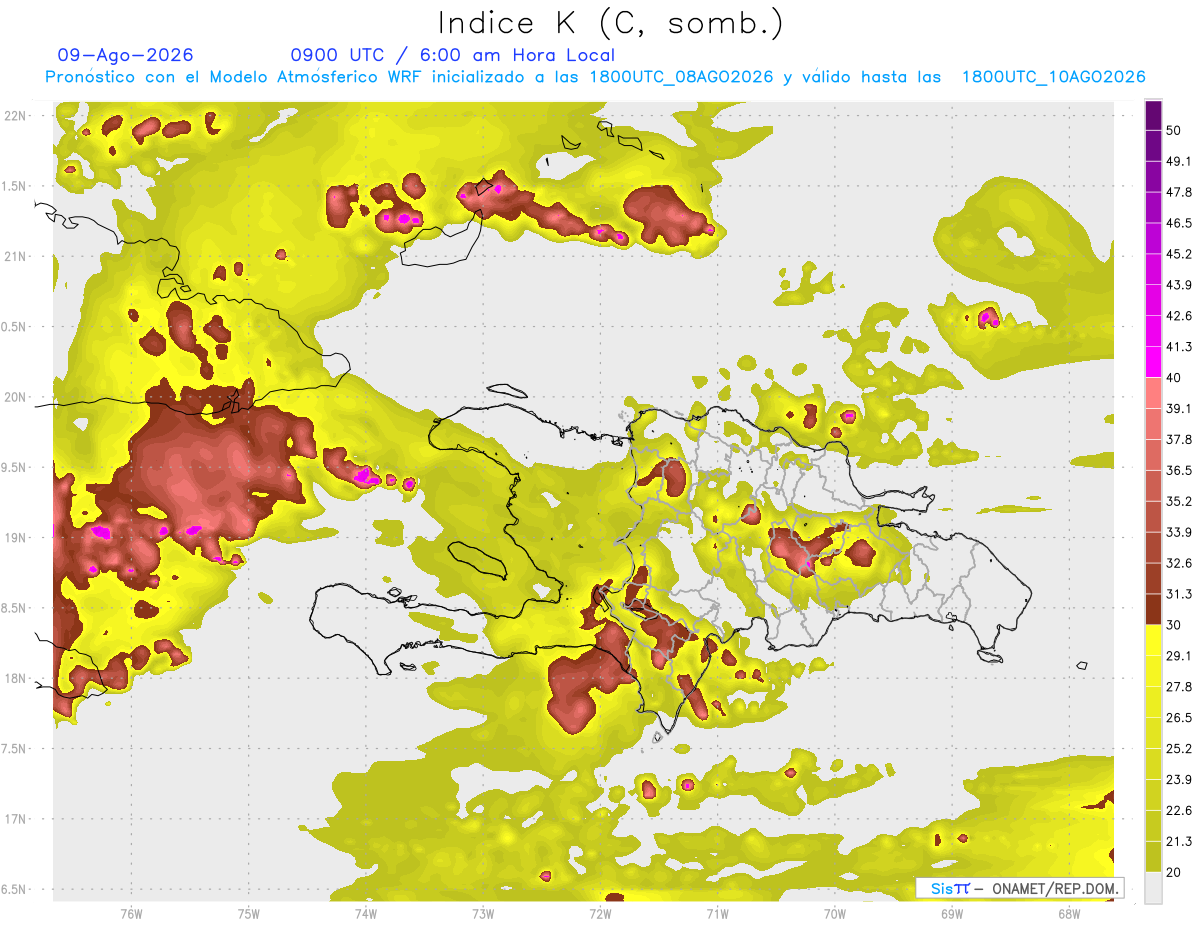Pick the salmon swatch between 39.1 and 40
The image size is (1200, 927).
(x=1153, y=393)
